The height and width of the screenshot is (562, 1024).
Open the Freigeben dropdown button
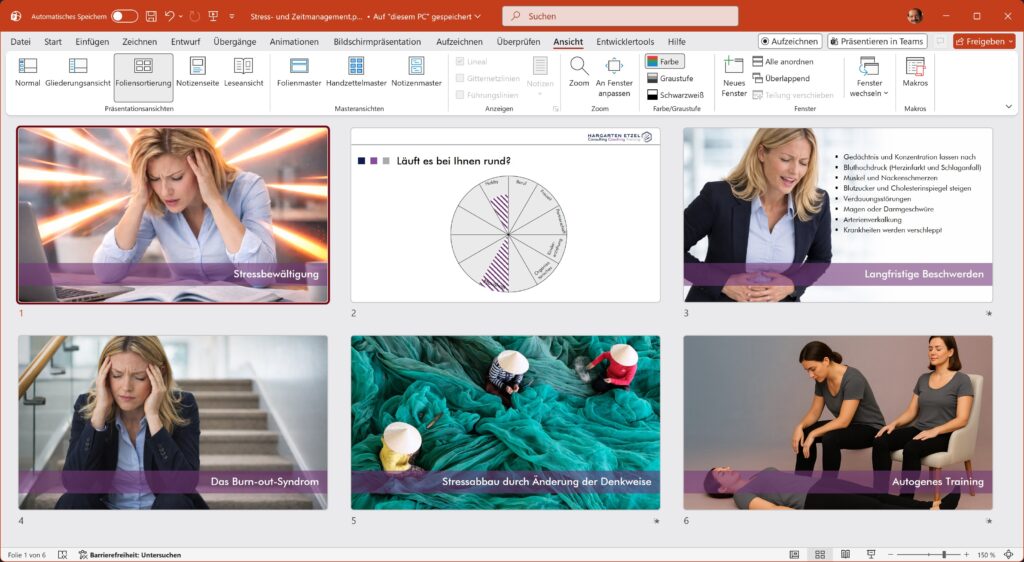983,42
